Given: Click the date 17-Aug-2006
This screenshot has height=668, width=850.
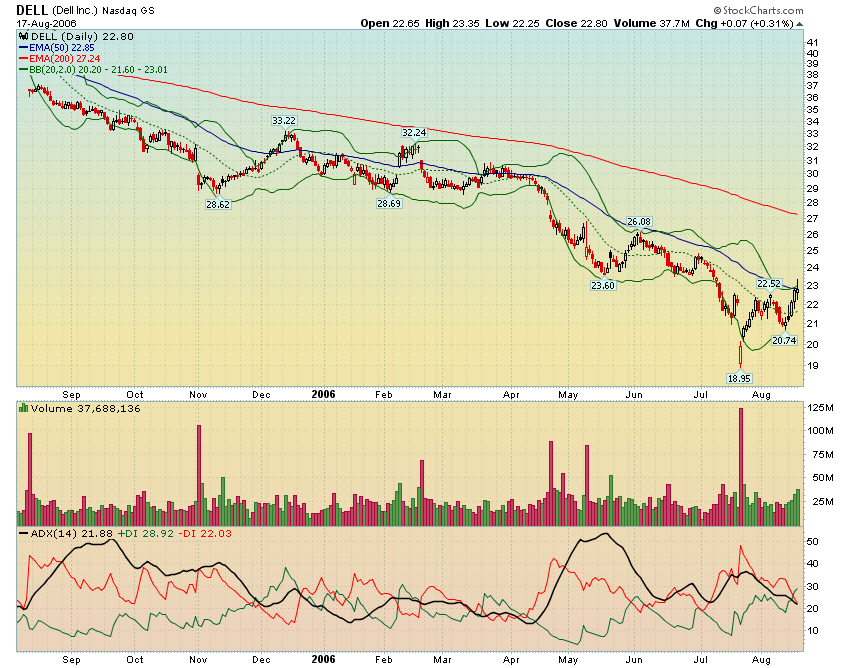Looking at the screenshot, I should 47,24.
